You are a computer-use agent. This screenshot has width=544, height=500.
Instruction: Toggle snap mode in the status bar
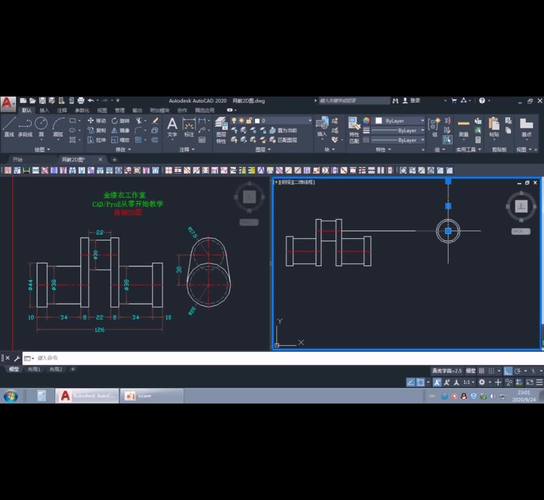491,371
